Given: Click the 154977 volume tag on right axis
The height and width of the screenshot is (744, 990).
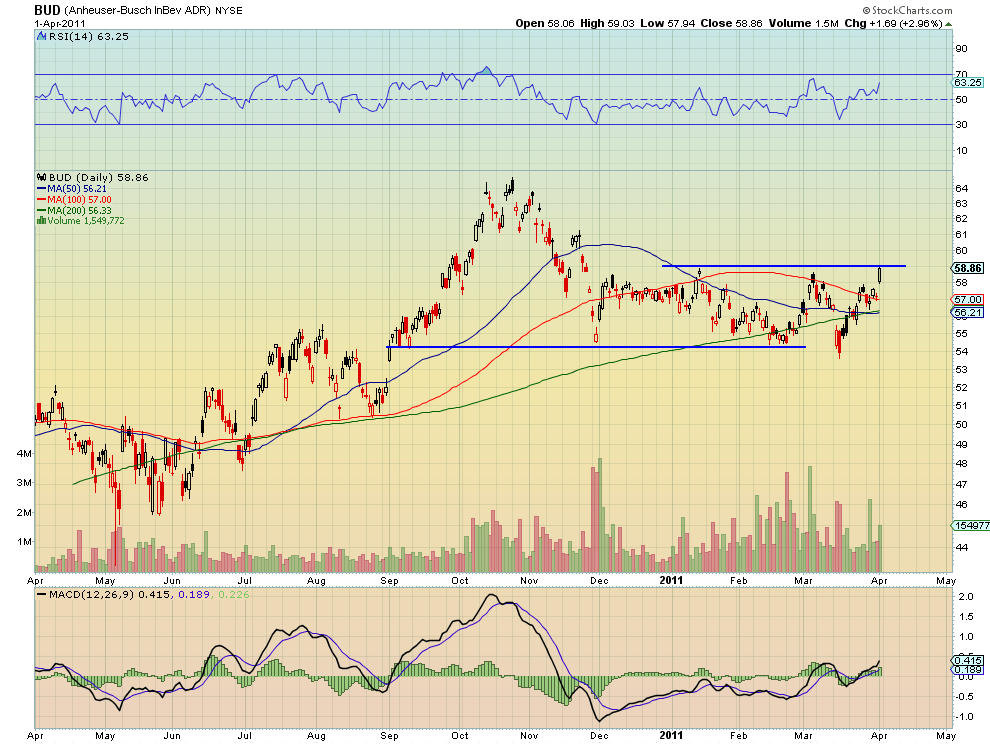Looking at the screenshot, I should pos(970,525).
